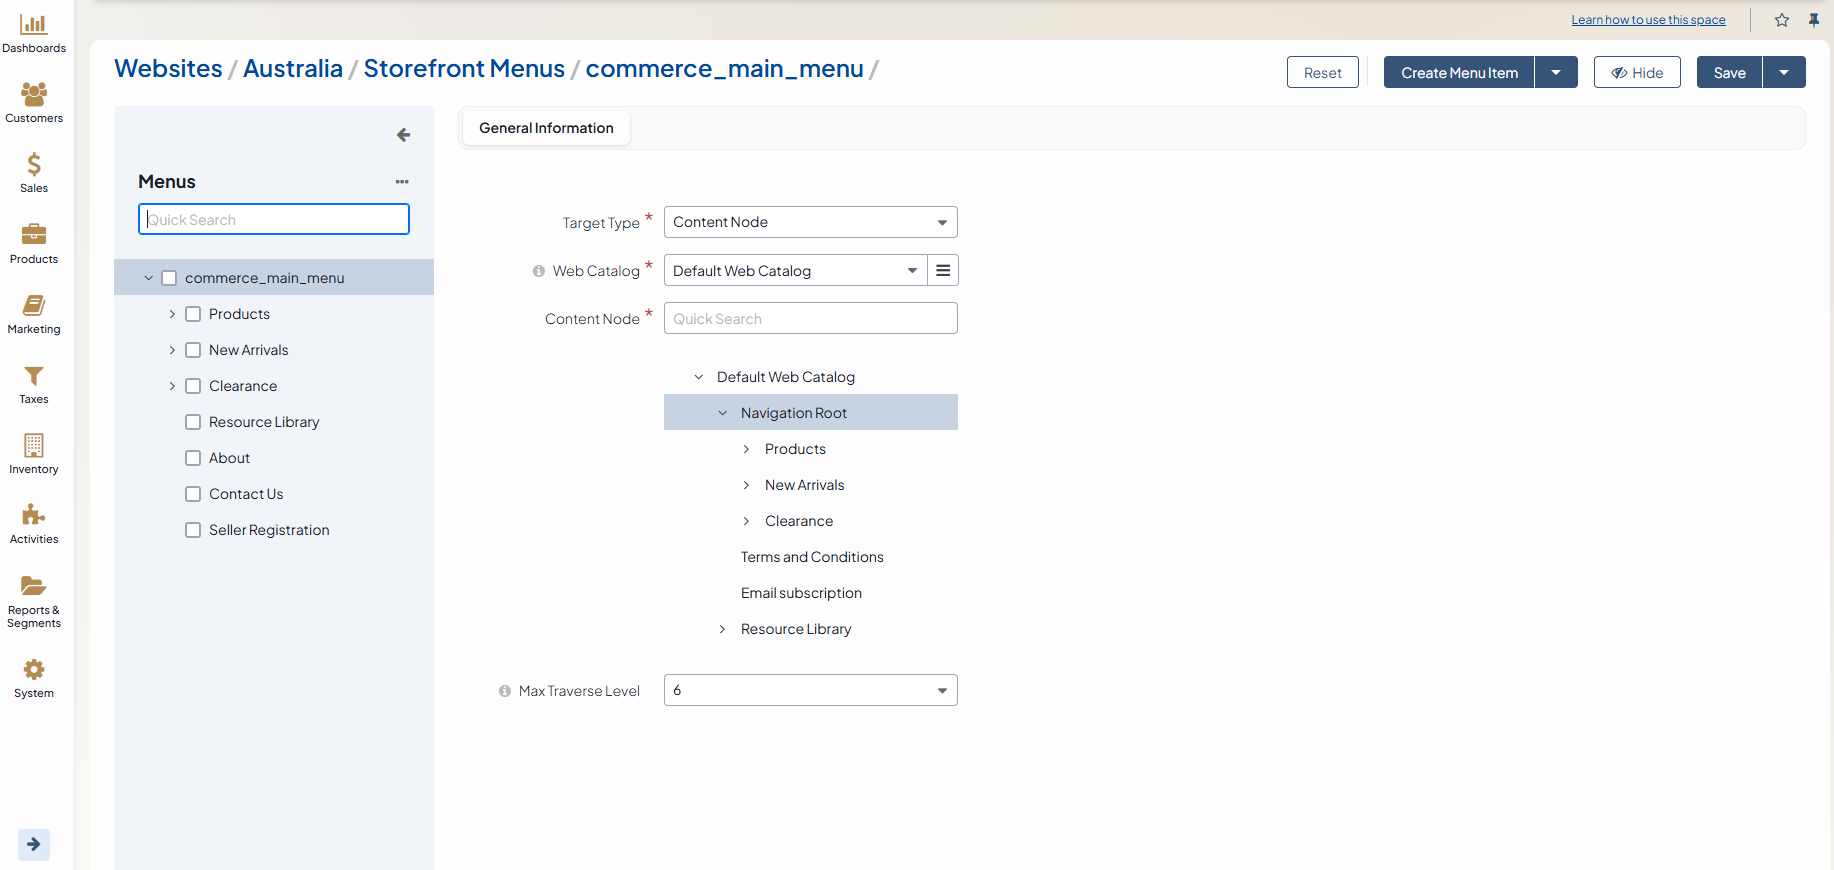Open the Marketing sidebar icon
The width and height of the screenshot is (1834, 870).
pos(34,306)
